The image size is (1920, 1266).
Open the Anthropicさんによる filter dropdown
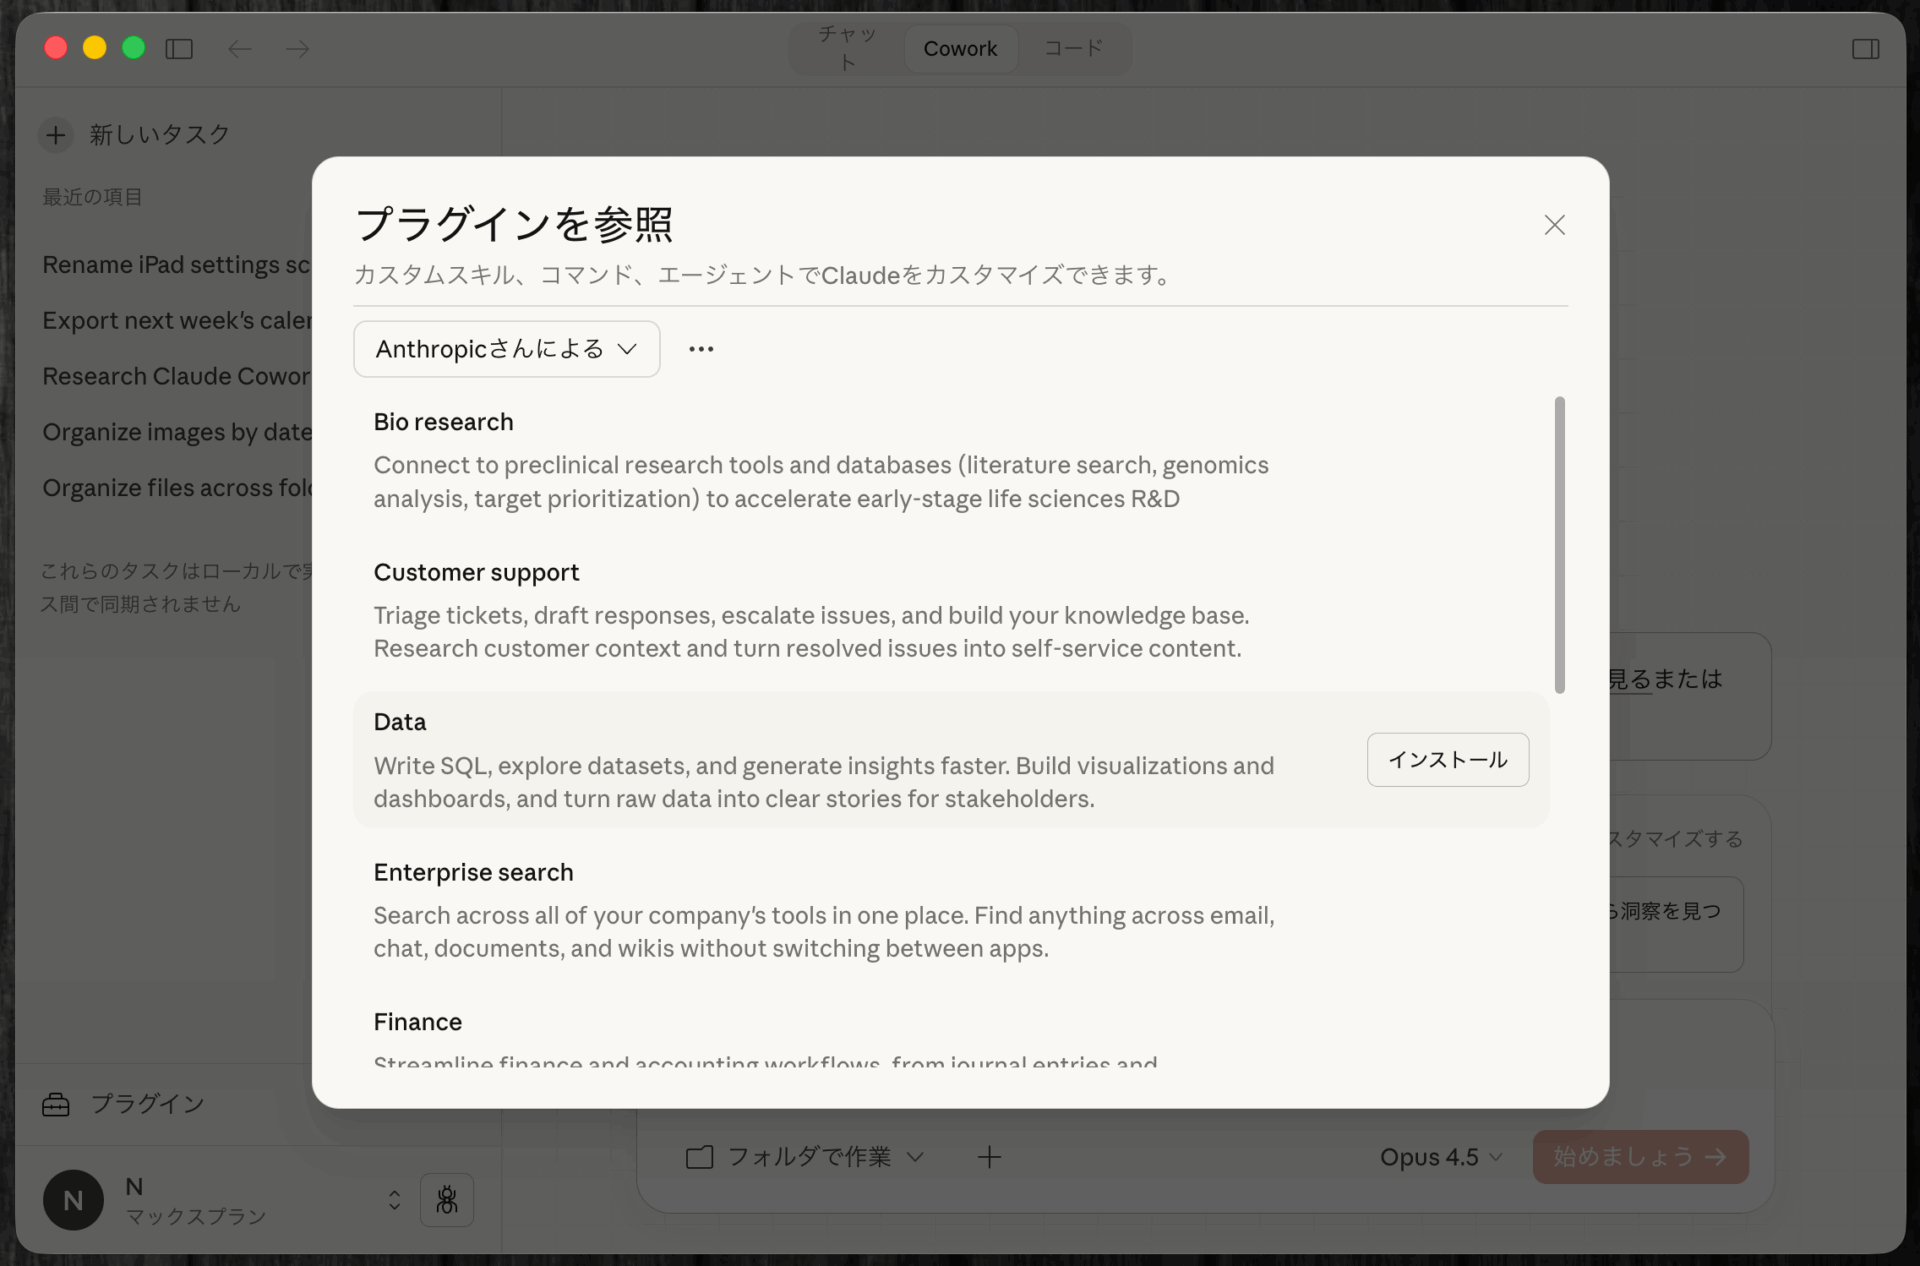click(506, 348)
